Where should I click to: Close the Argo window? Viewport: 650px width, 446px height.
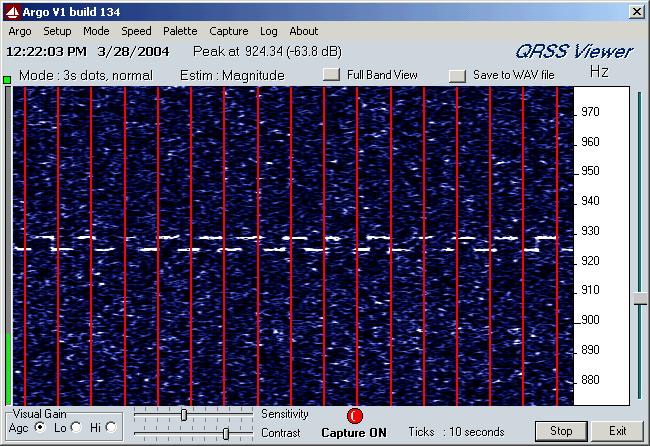636,11
